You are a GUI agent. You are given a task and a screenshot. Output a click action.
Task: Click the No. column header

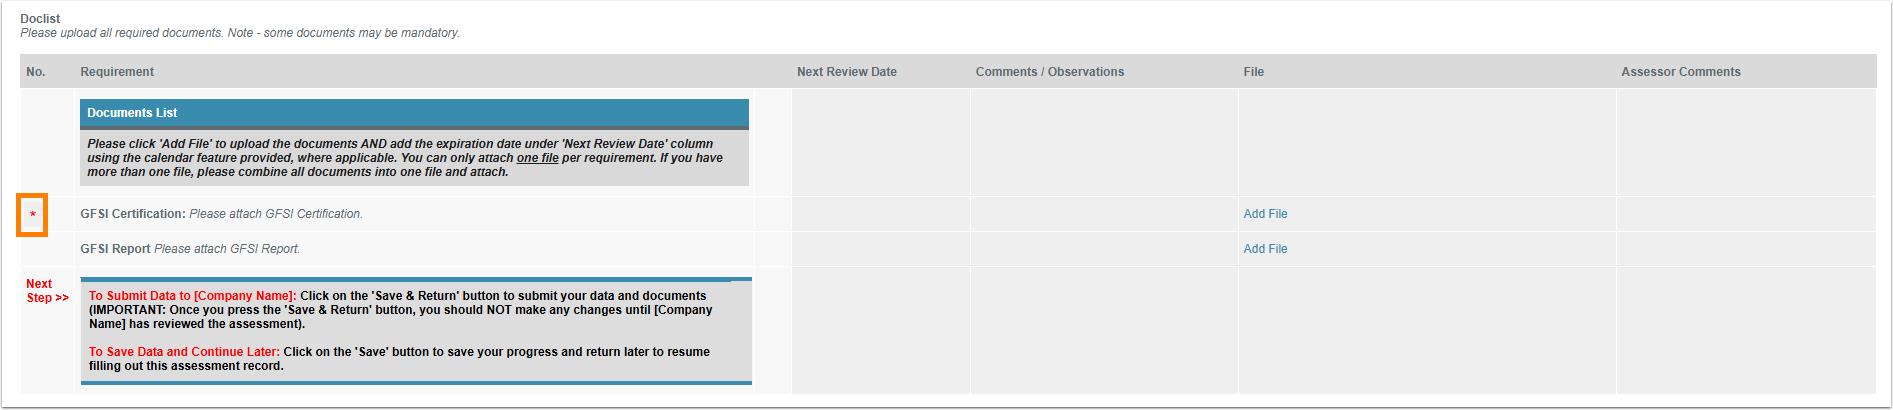tap(36, 72)
